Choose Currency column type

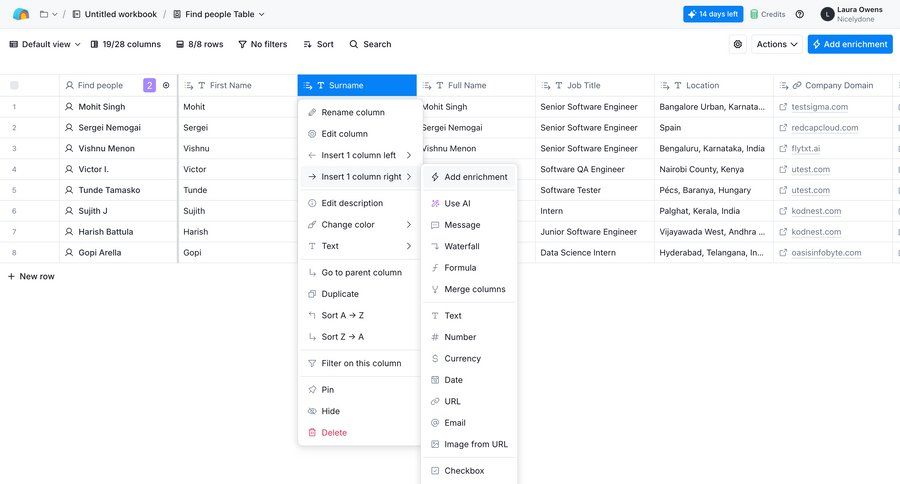[x=468, y=358]
